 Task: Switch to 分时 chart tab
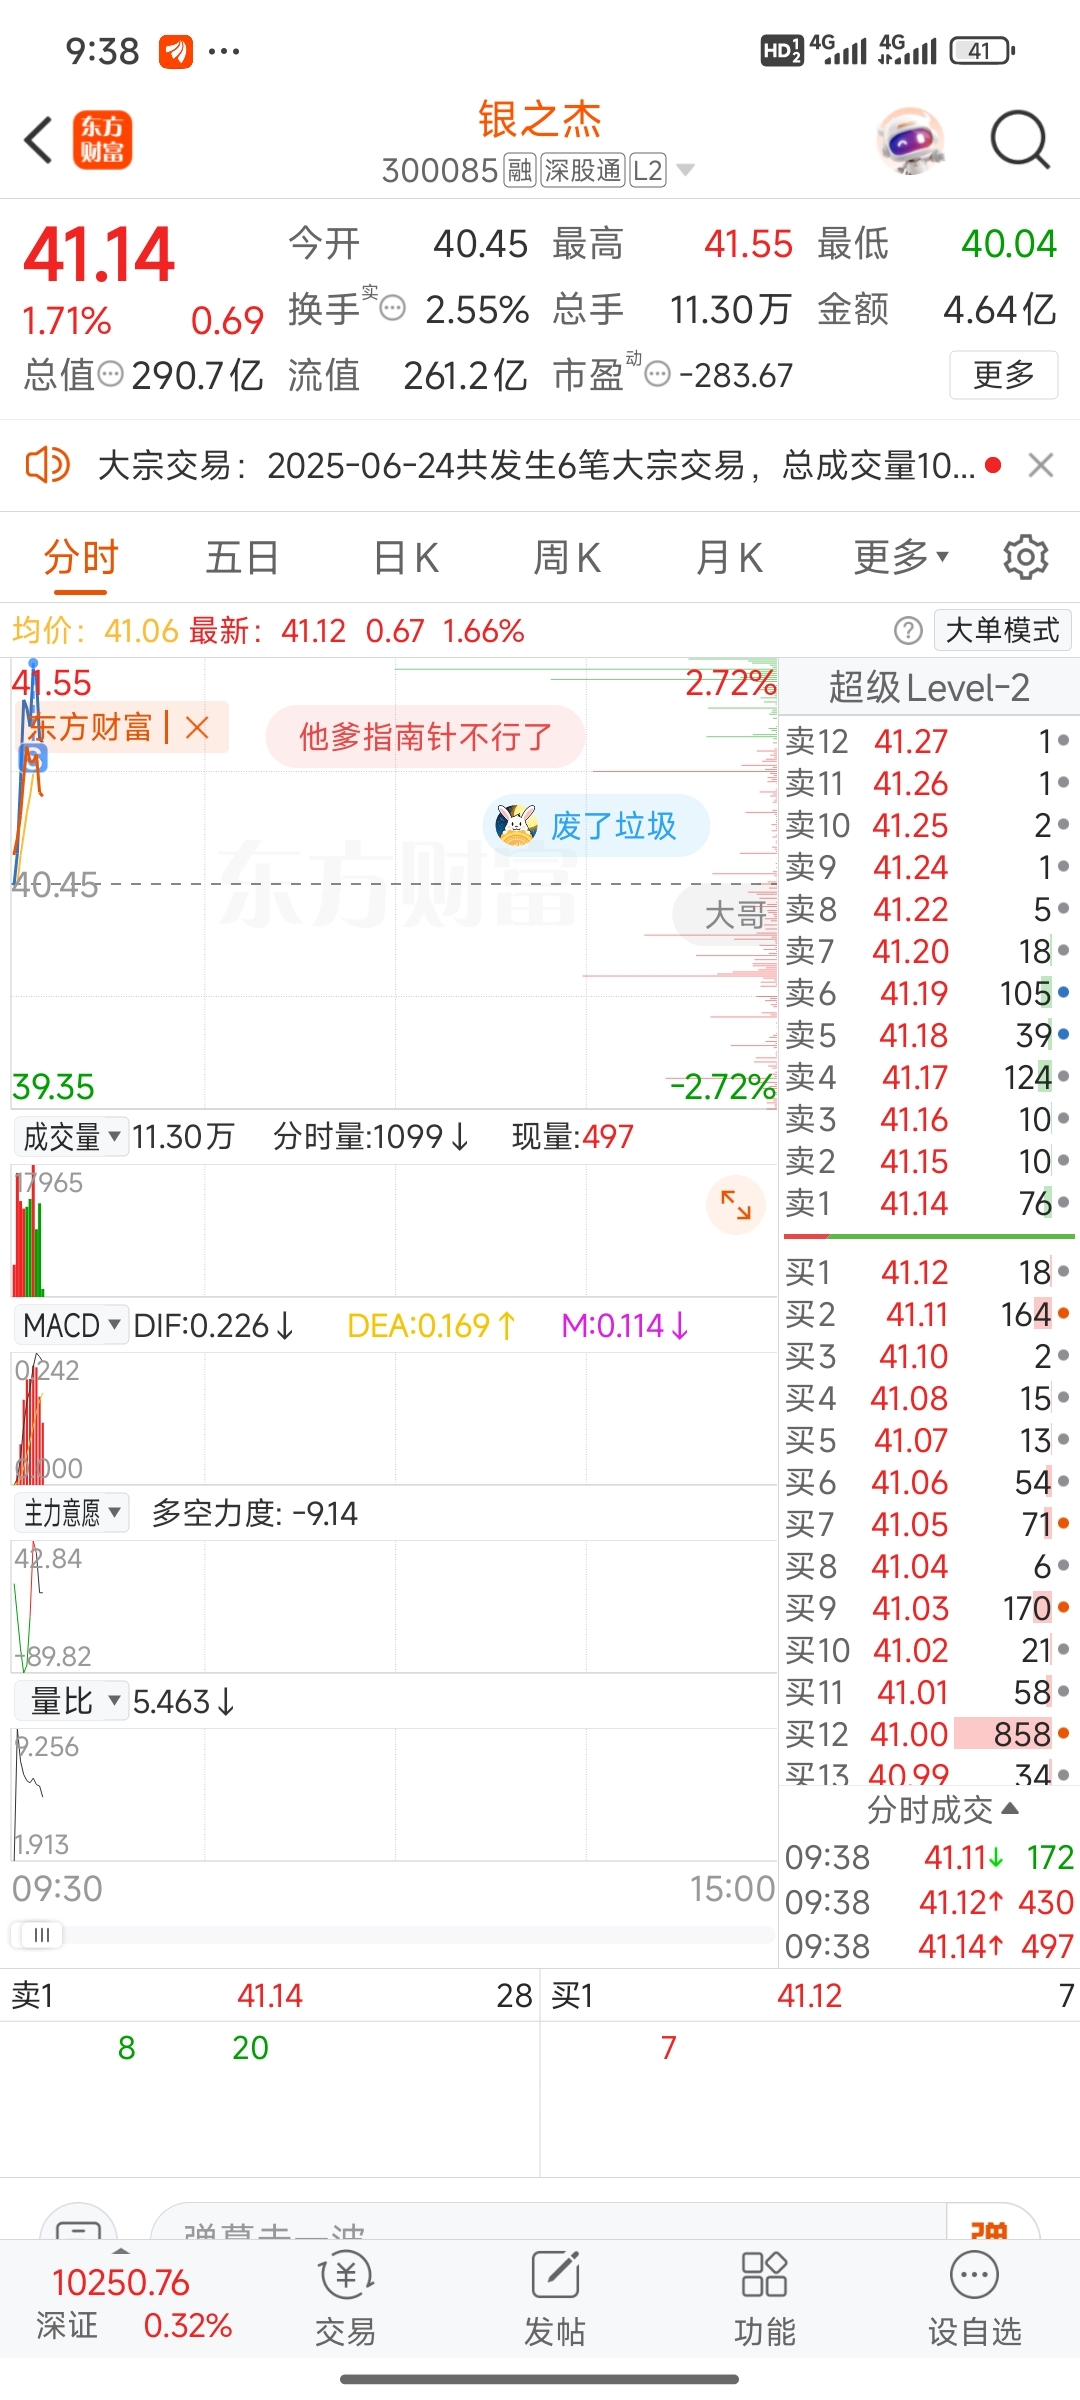click(81, 557)
